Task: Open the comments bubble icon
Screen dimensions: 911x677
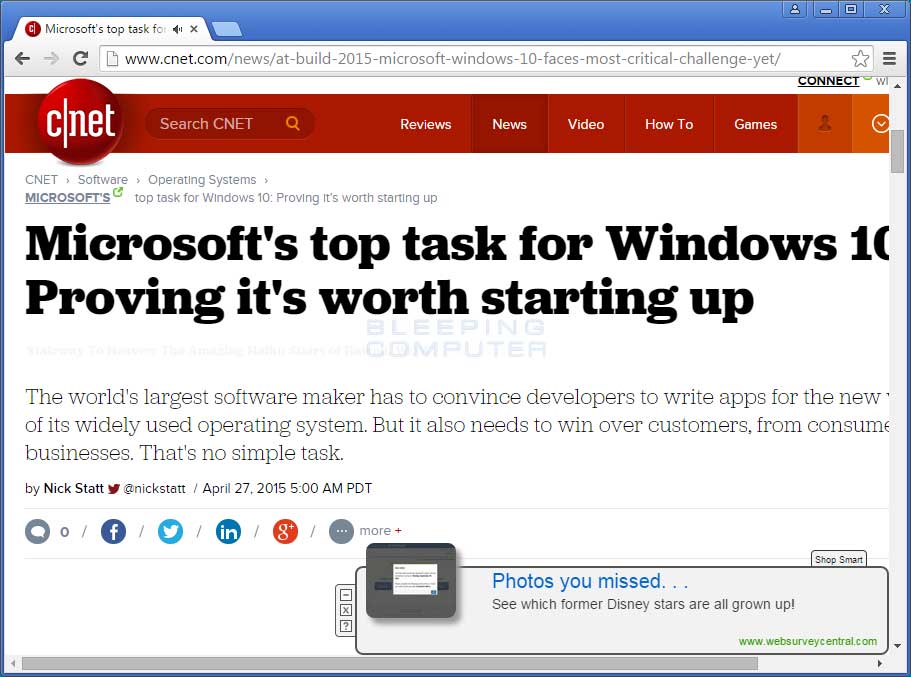Action: 38,531
